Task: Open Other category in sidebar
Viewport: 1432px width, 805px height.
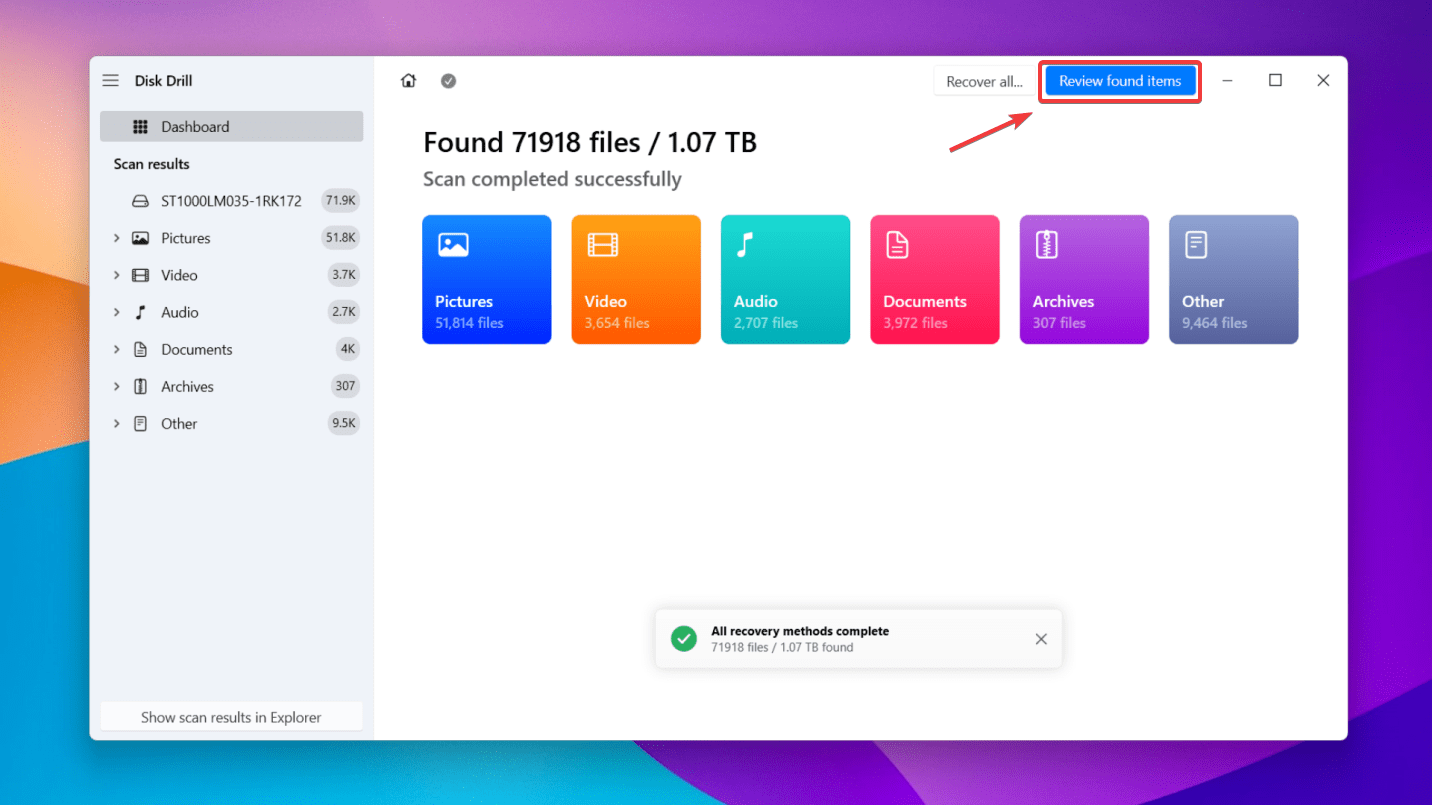Action: click(x=231, y=423)
